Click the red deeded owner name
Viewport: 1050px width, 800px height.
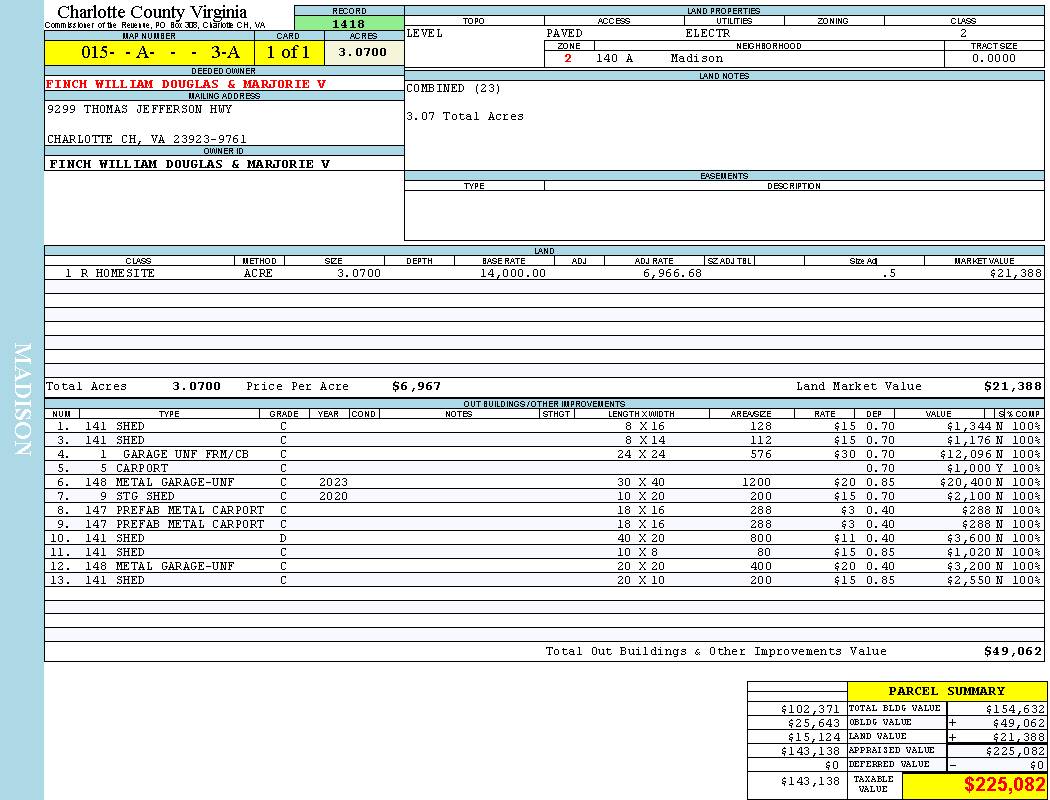(x=186, y=85)
